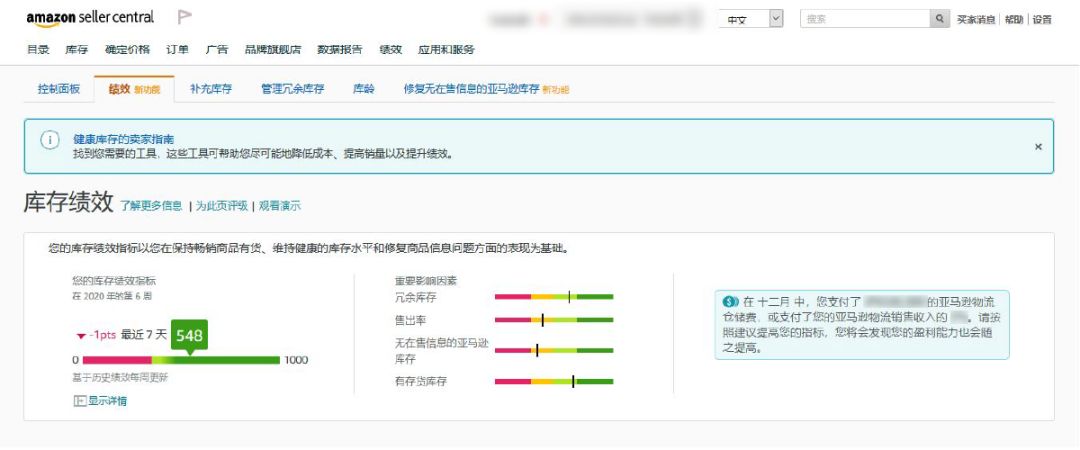1080x450 pixels.
Task: Switch to the 补充库存 tab
Action: click(211, 89)
